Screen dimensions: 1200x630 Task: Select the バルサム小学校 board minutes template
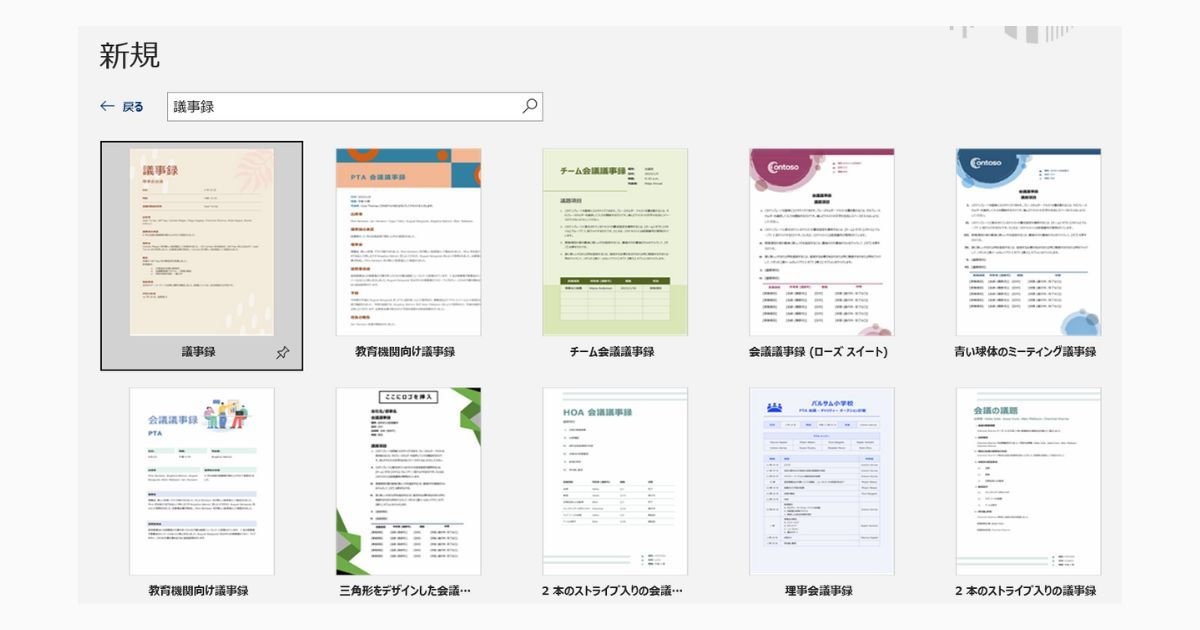coord(821,481)
